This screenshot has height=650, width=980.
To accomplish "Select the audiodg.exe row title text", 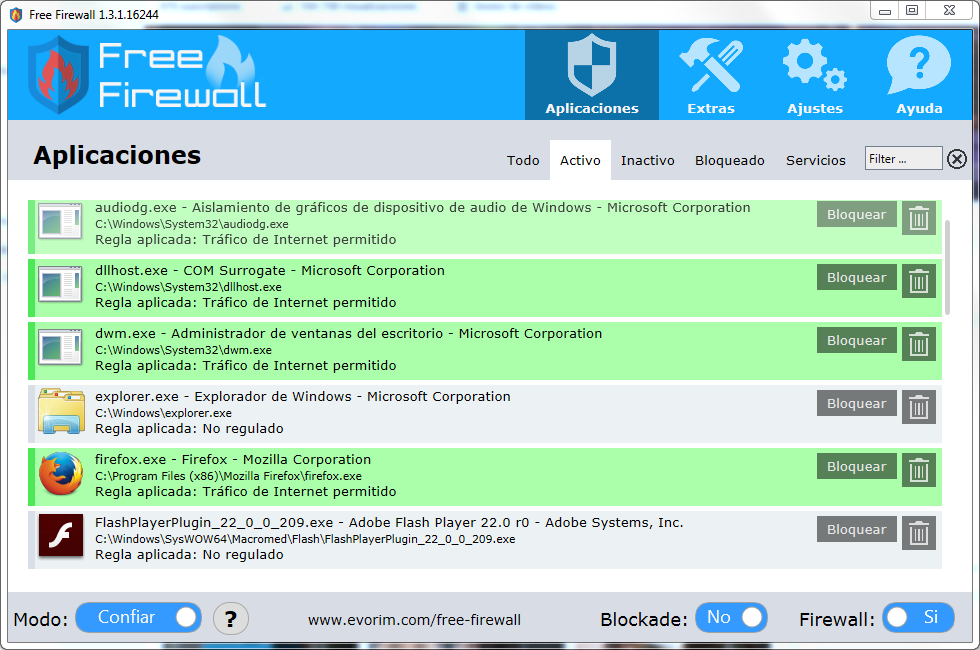I will (422, 208).
